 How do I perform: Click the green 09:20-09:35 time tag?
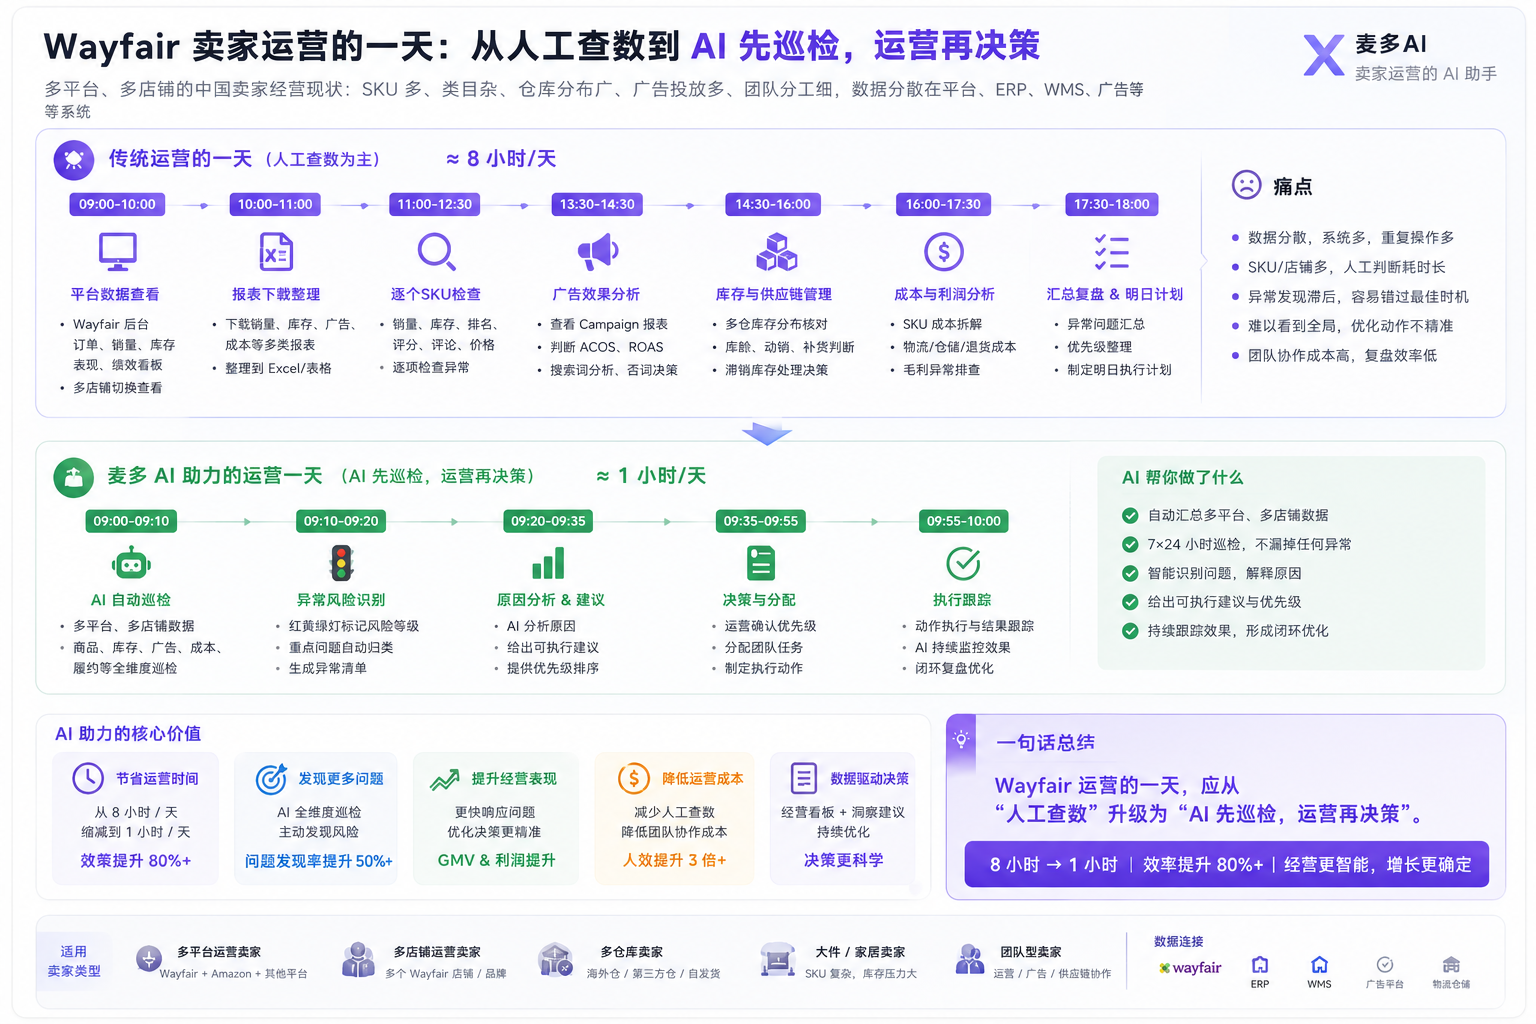pyautogui.click(x=548, y=521)
